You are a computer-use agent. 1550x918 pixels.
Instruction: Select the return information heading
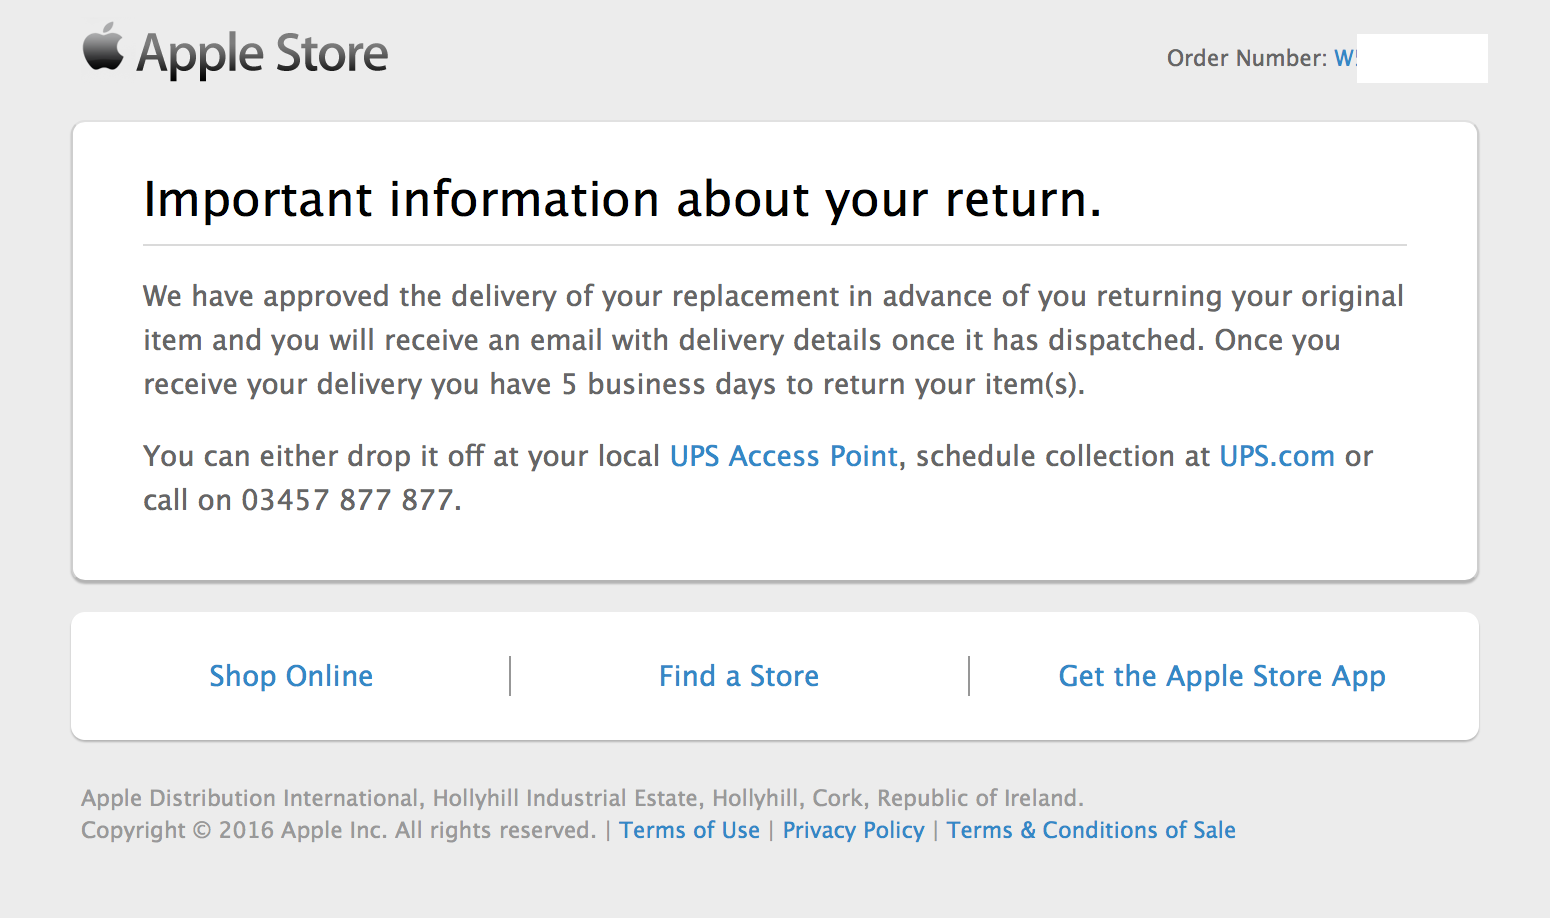click(622, 199)
